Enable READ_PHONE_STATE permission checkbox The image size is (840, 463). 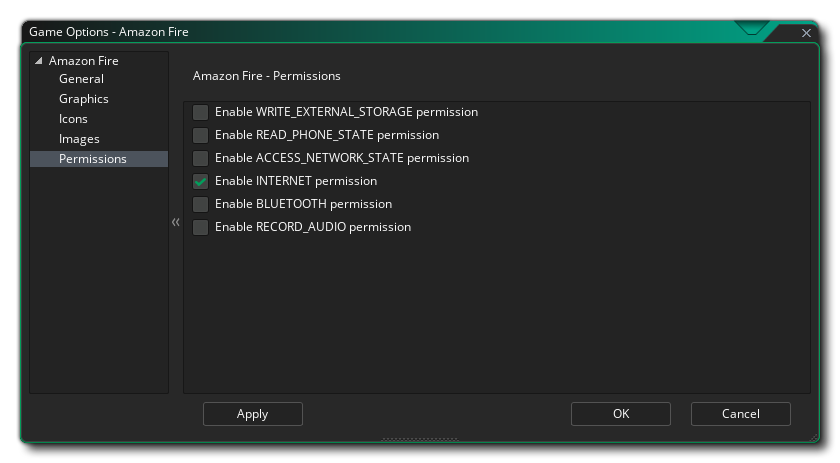[200, 135]
